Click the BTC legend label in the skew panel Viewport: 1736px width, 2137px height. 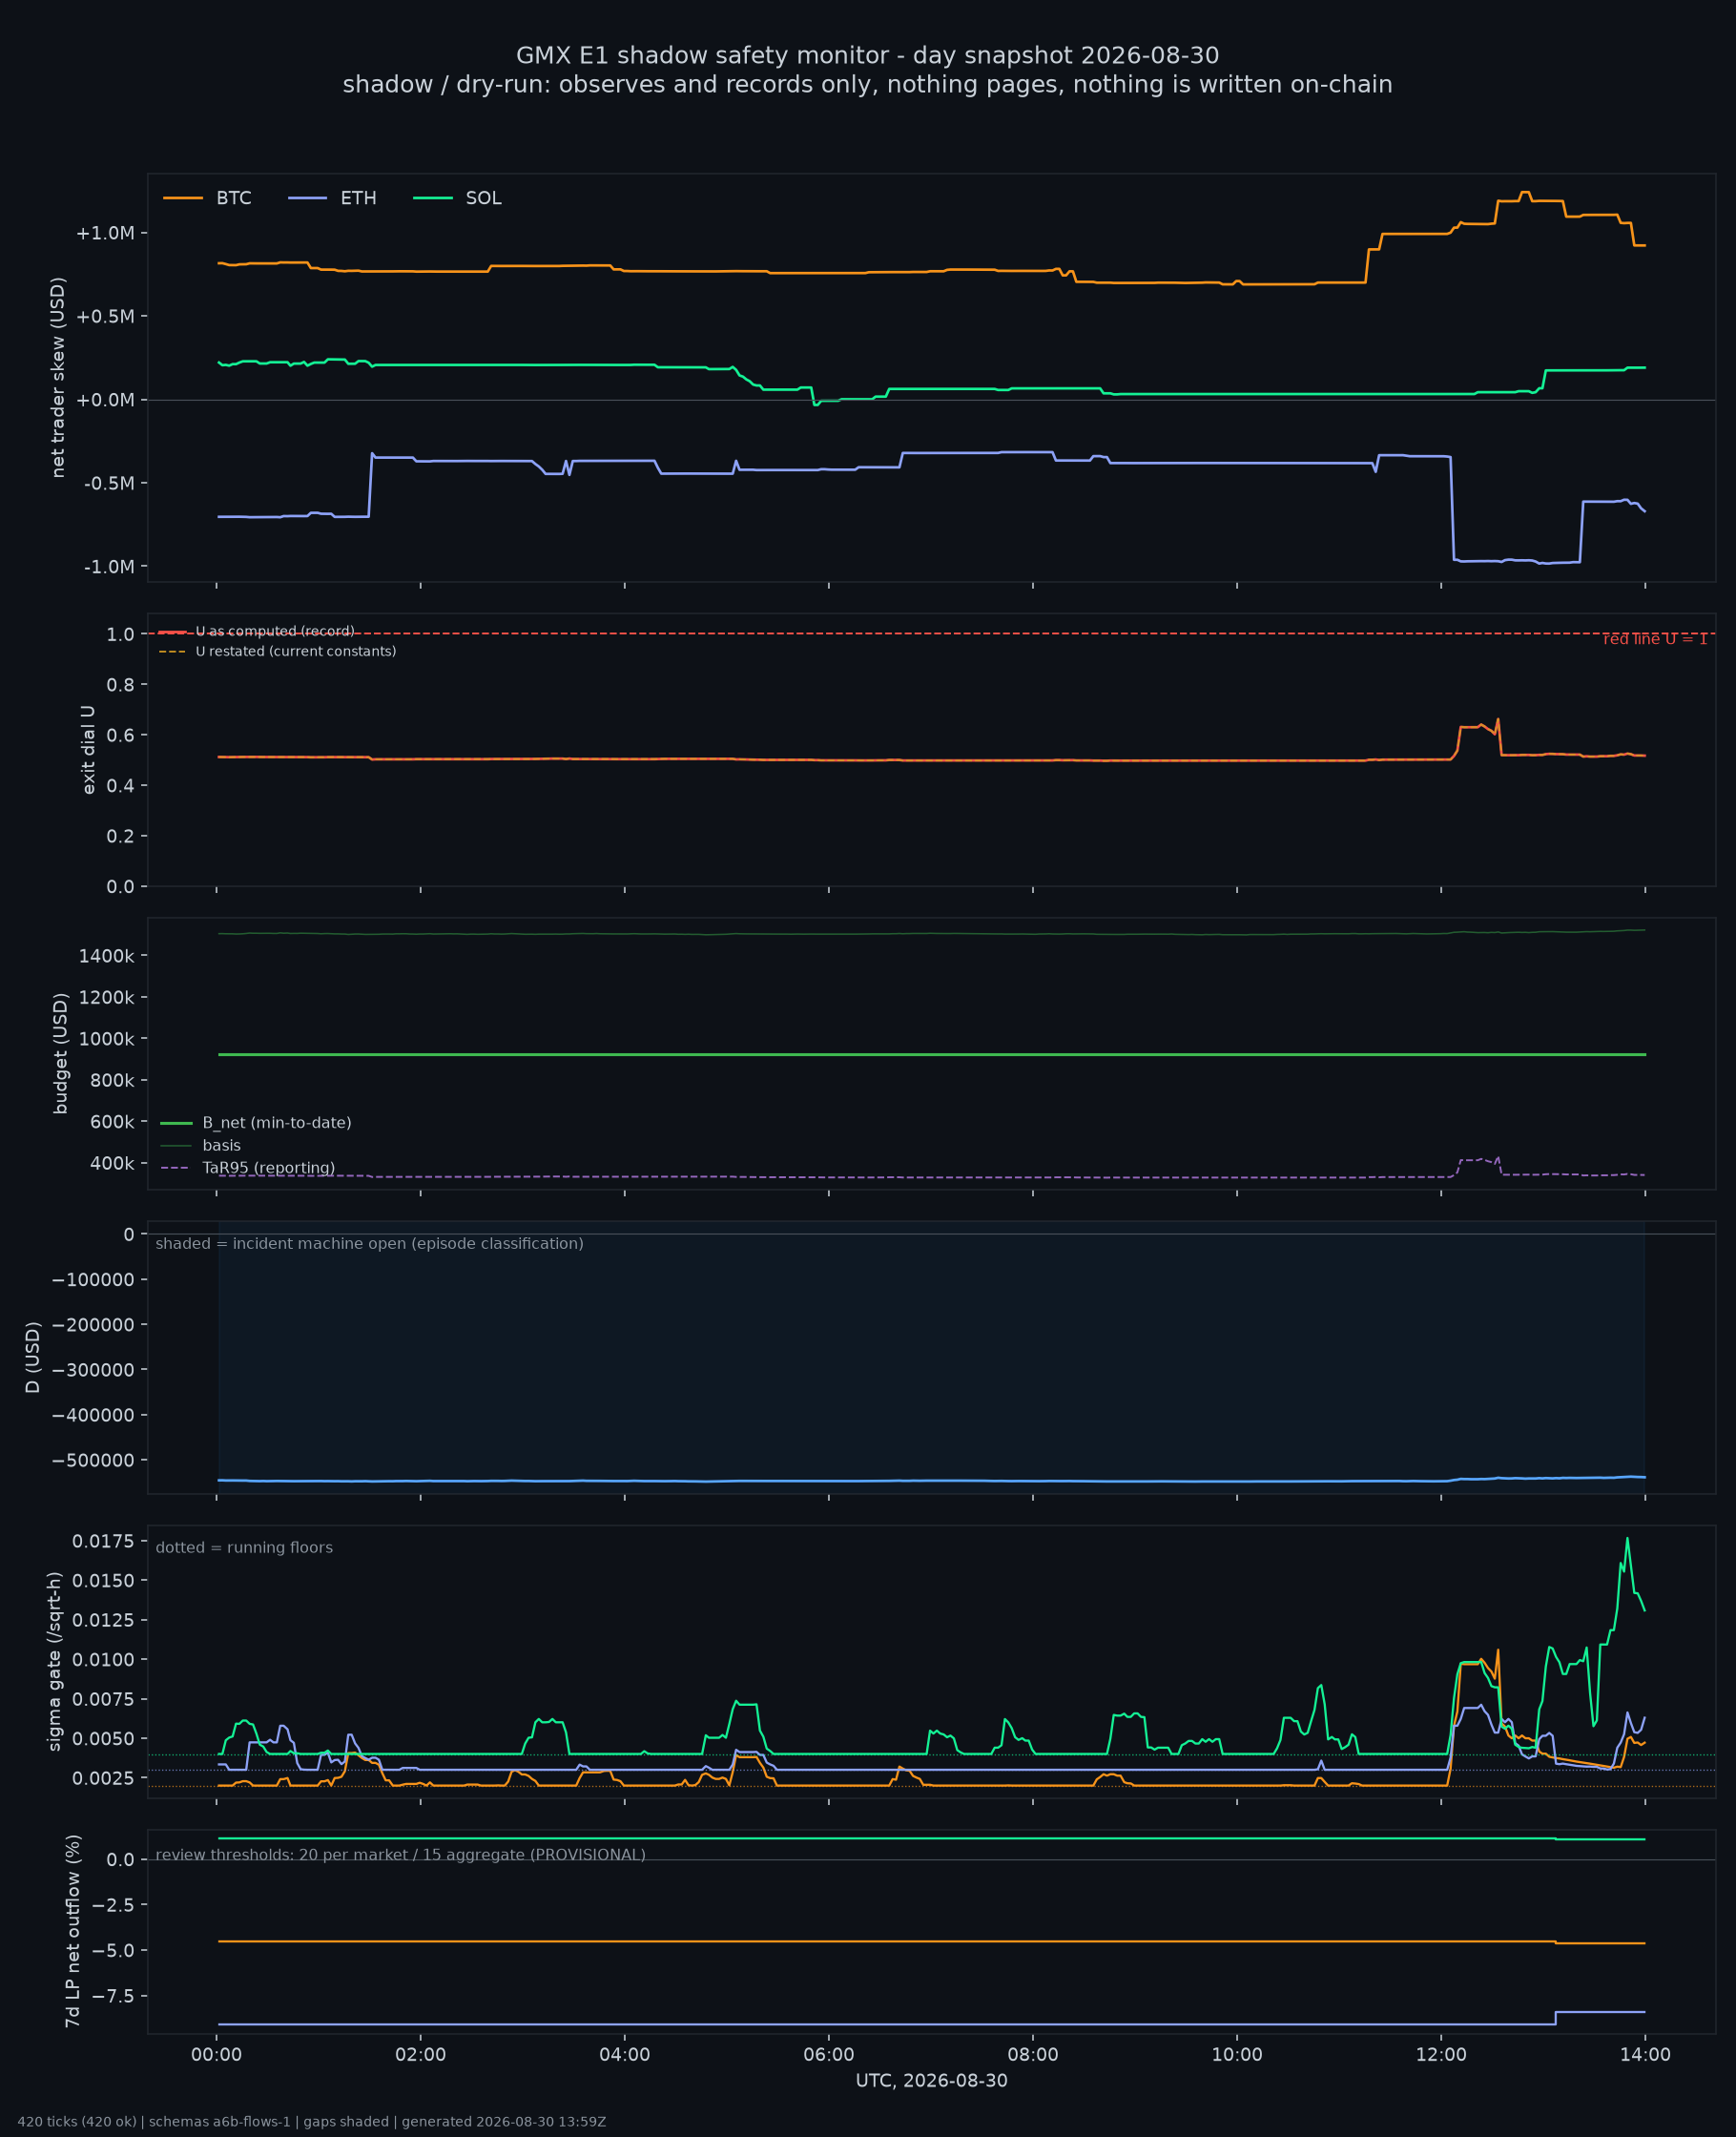point(234,198)
